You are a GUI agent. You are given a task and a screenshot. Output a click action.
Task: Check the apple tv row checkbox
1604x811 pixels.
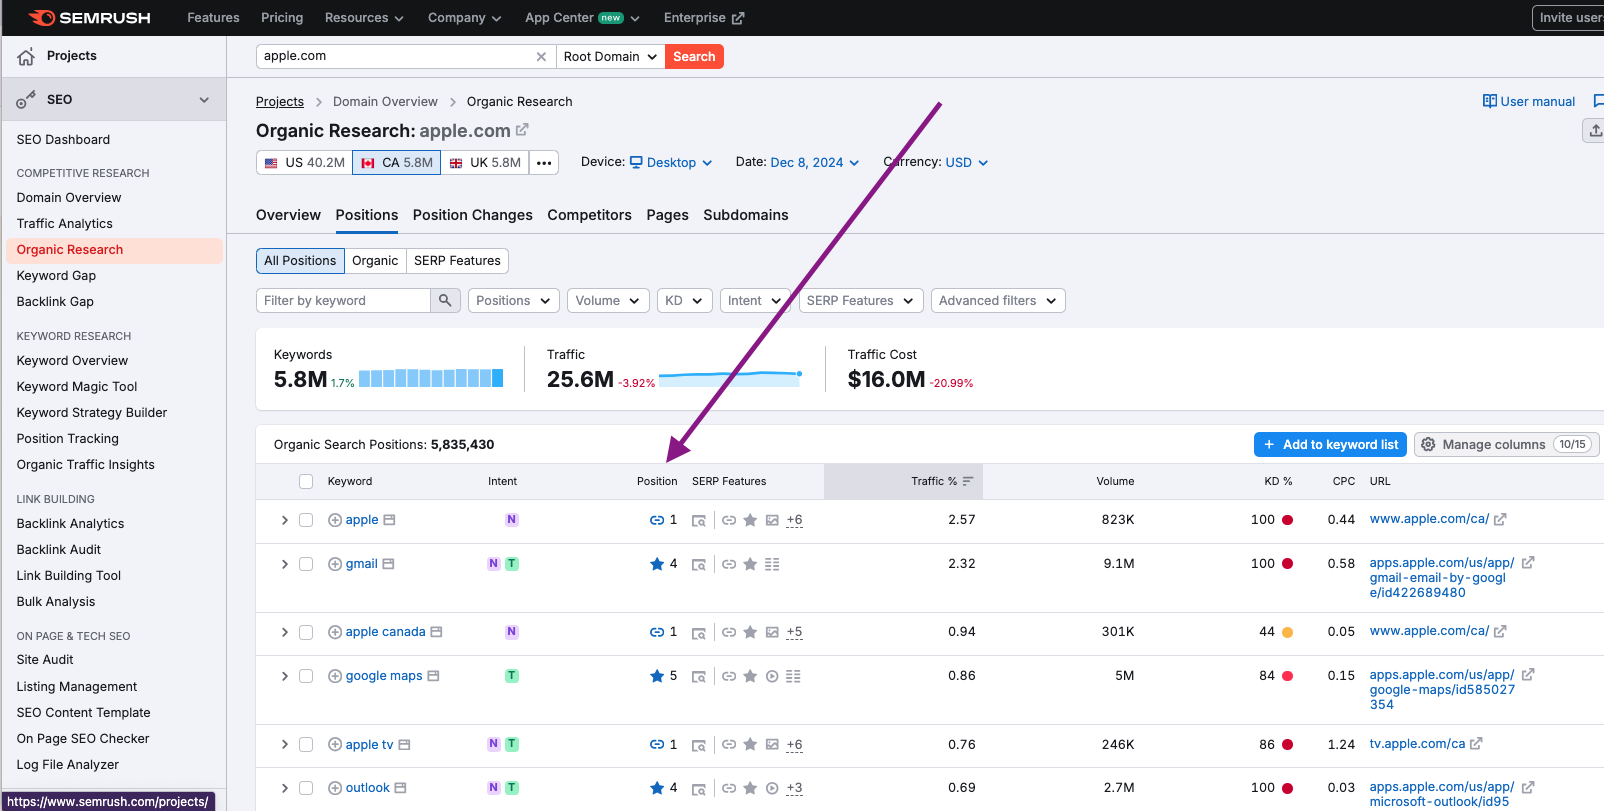306,744
